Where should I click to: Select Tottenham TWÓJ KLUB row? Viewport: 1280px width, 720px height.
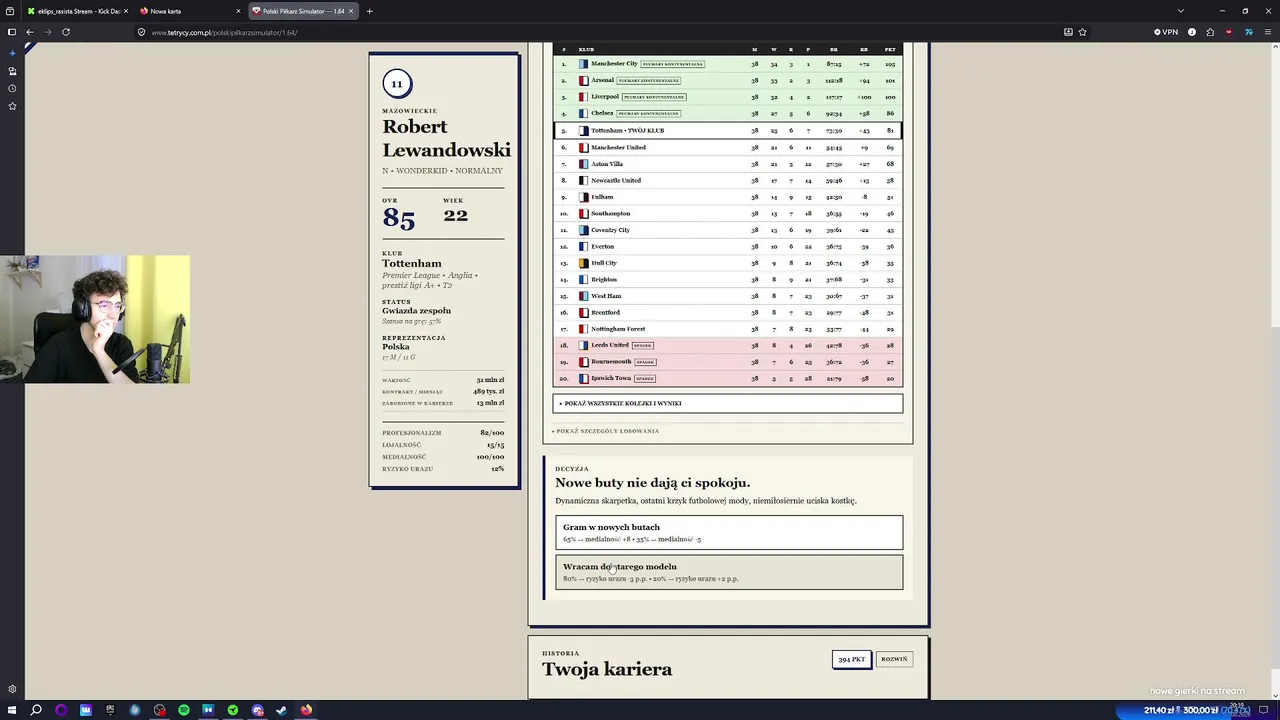[728, 130]
